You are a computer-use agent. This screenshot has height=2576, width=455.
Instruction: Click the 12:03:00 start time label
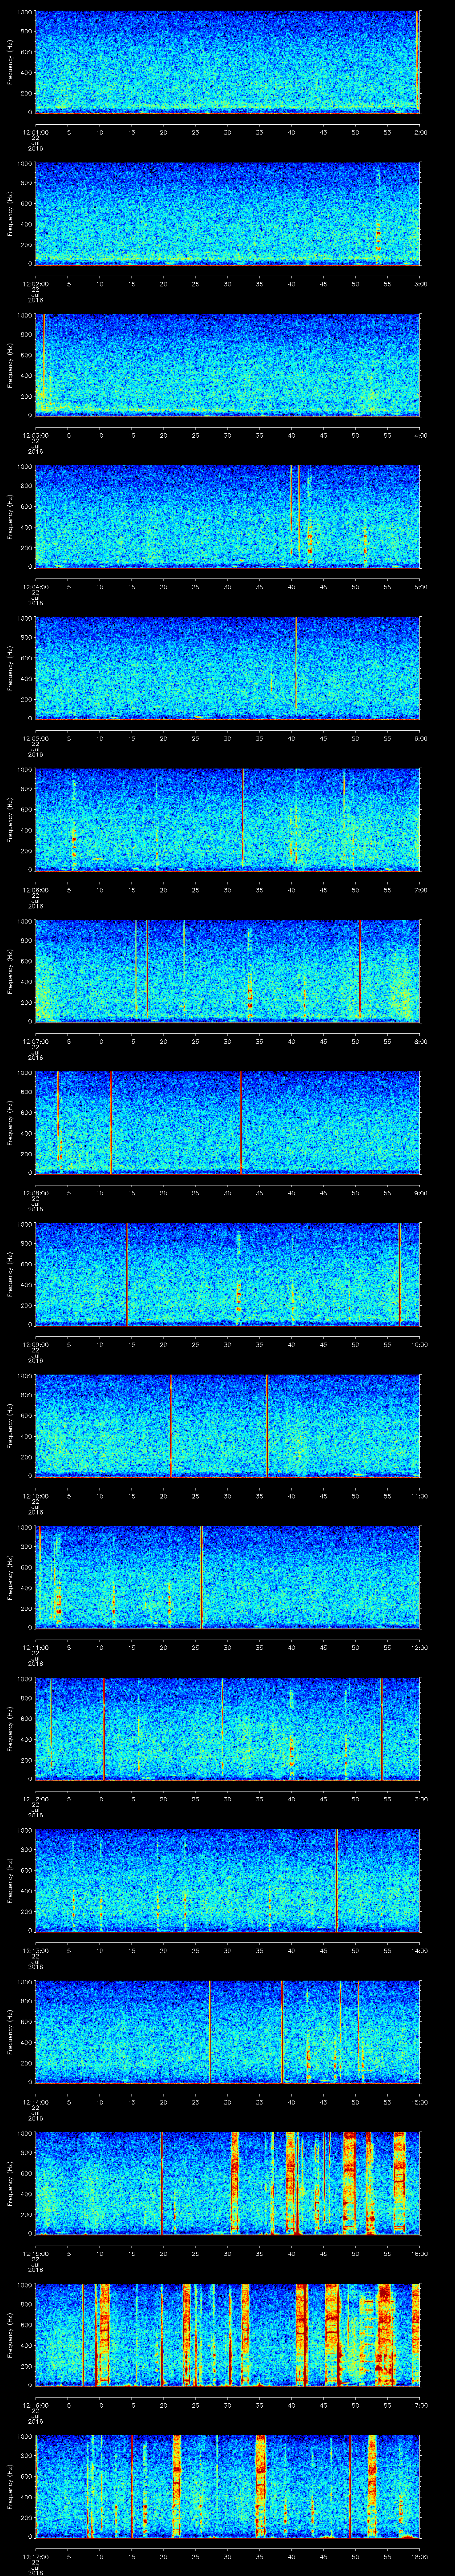(35, 435)
